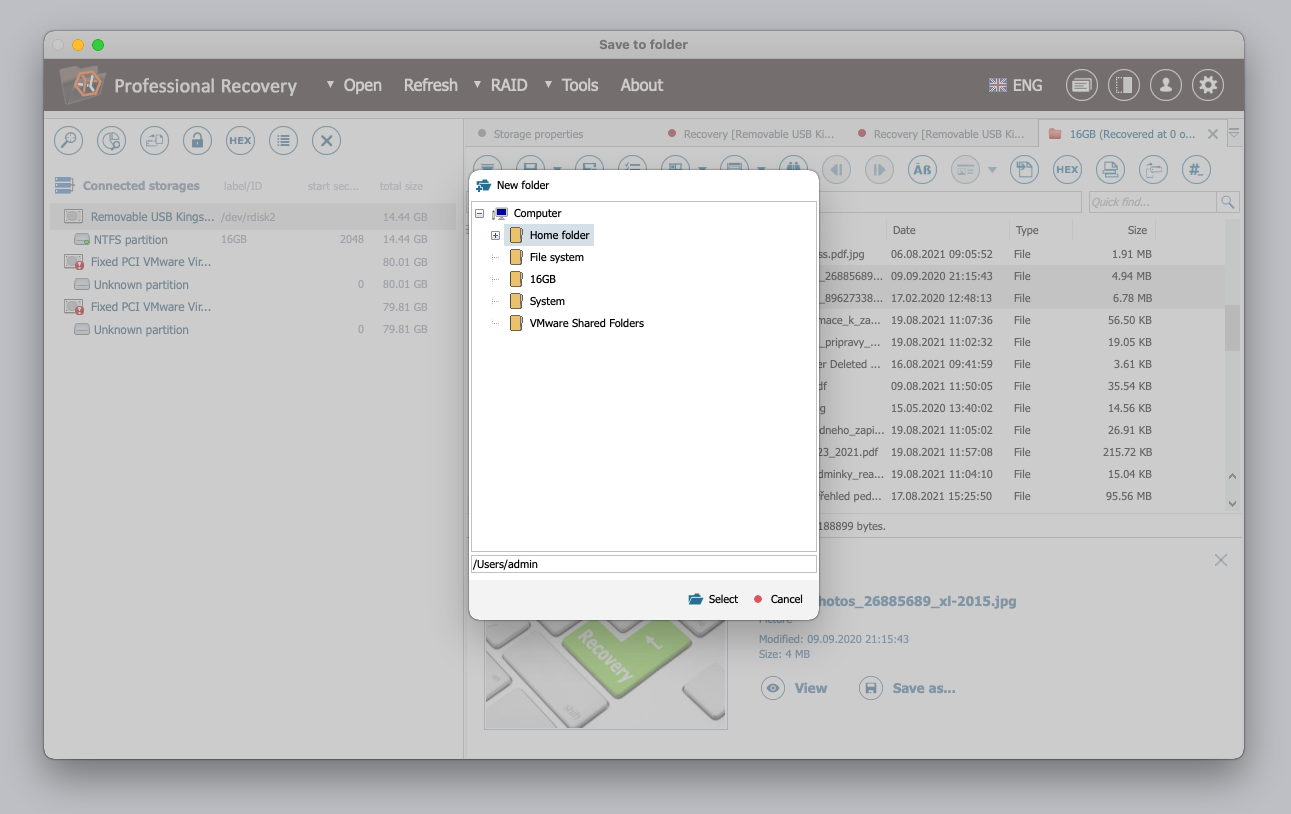Click the save document icon before HEX
The width and height of the screenshot is (1291, 814).
[x=1024, y=170]
